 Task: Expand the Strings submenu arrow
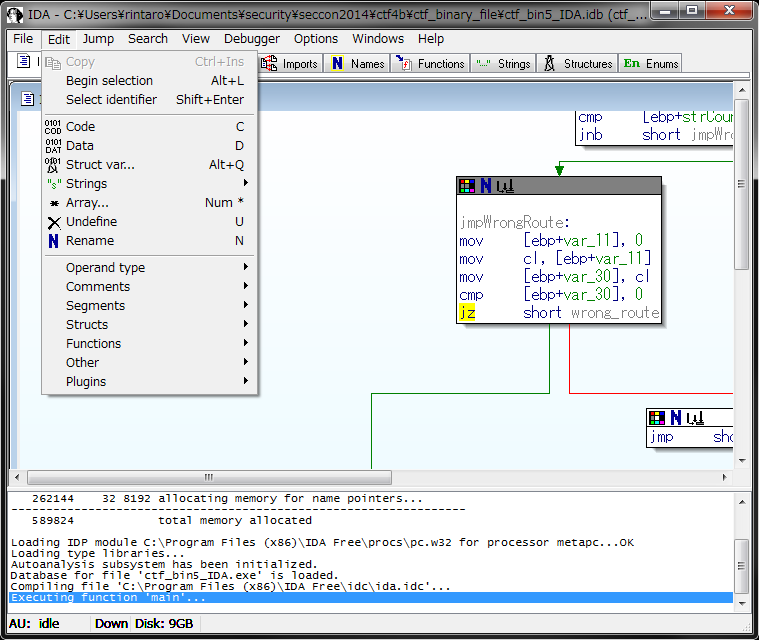[246, 183]
